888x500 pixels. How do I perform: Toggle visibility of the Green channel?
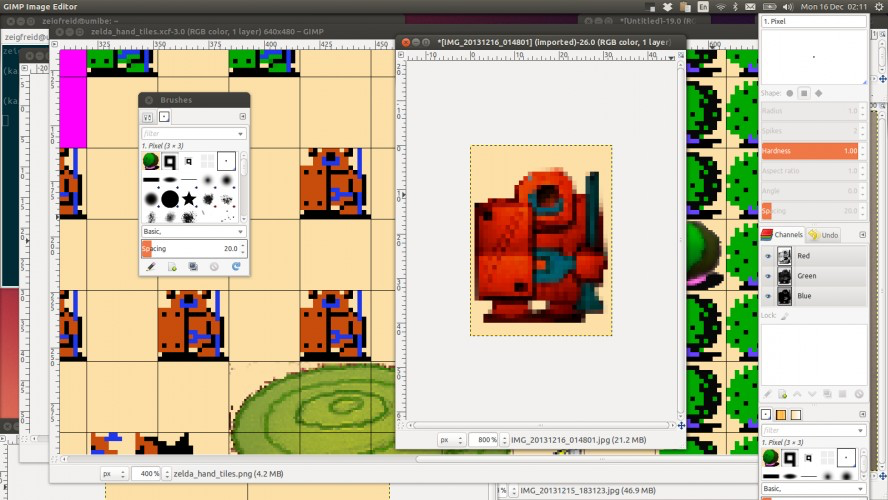coord(768,276)
